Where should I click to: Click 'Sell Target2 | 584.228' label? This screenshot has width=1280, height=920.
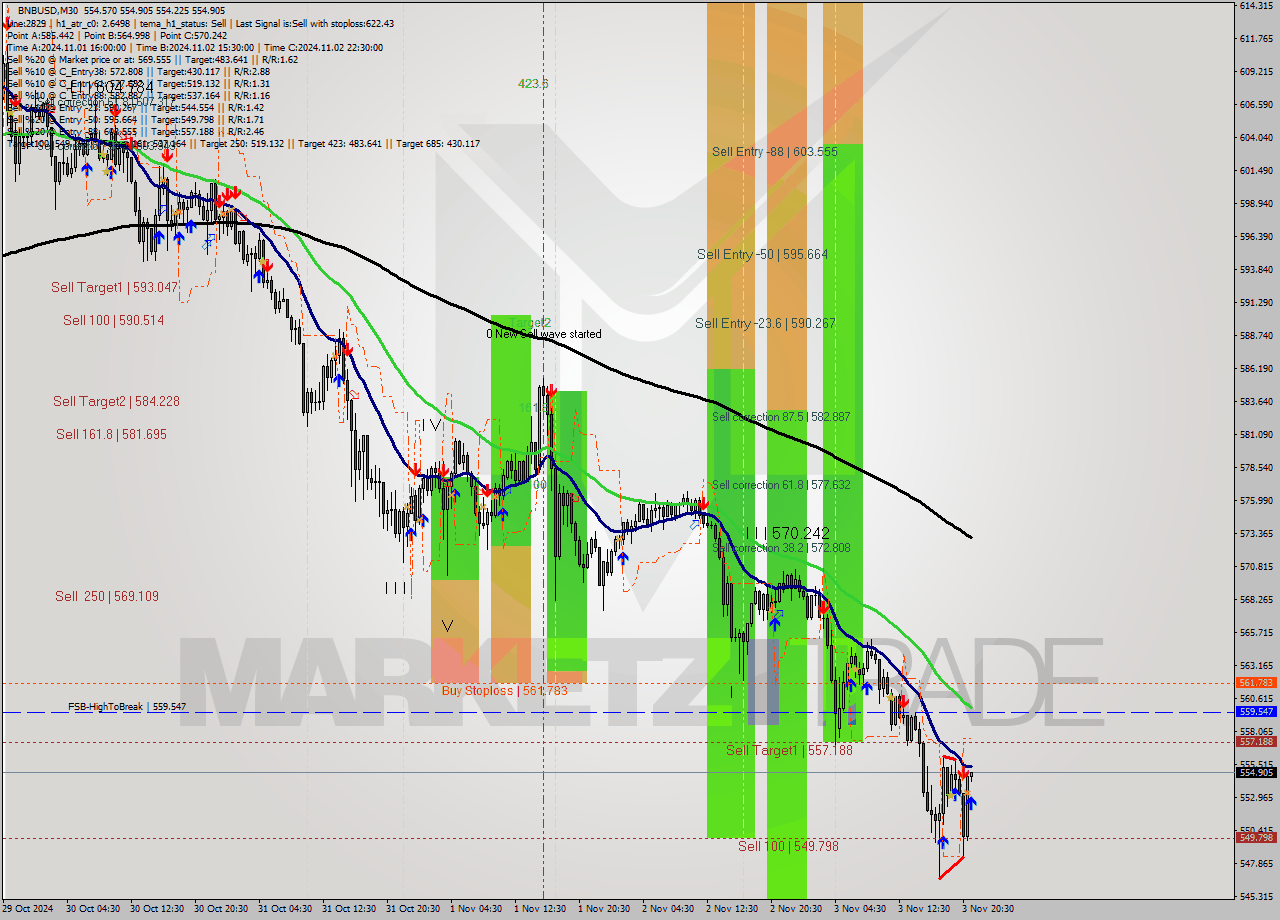coord(116,401)
